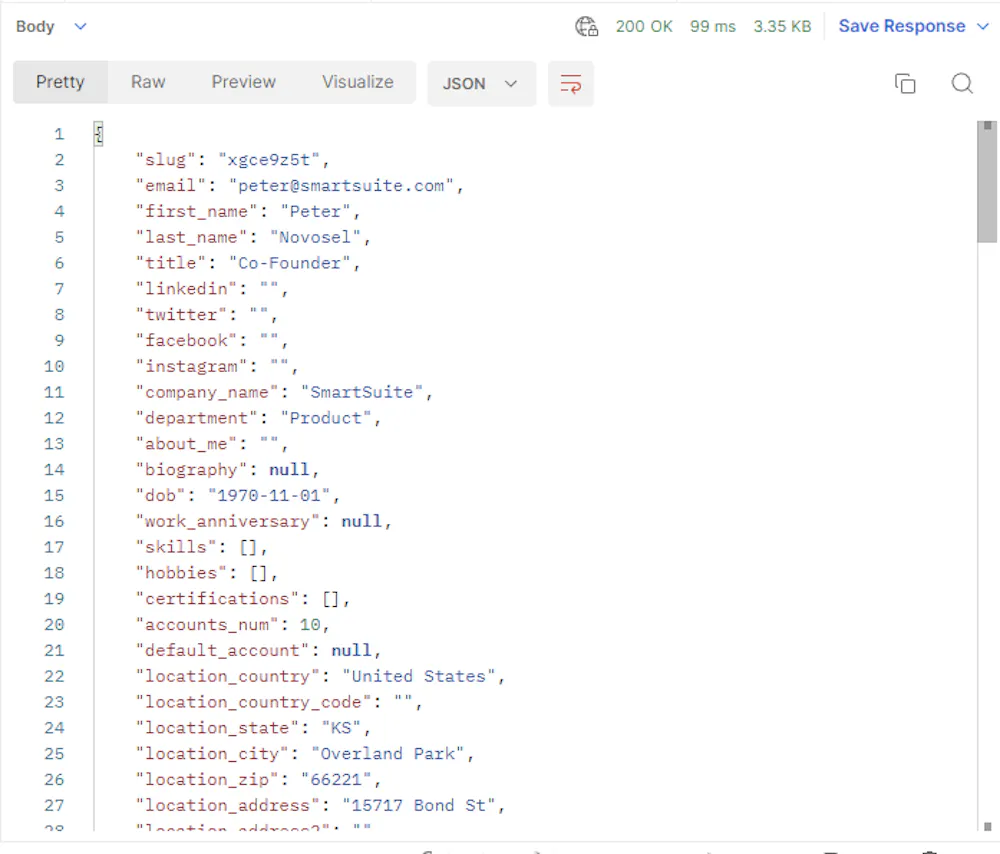
Task: Open the JSON format dropdown
Action: pyautogui.click(x=481, y=84)
